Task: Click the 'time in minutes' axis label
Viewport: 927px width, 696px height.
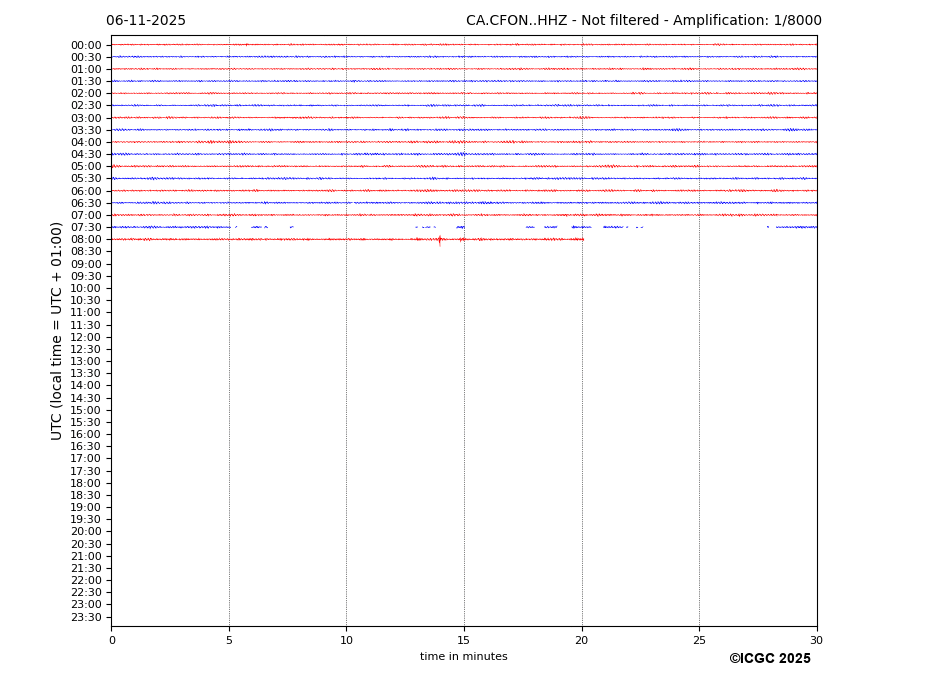Action: pyautogui.click(x=463, y=657)
